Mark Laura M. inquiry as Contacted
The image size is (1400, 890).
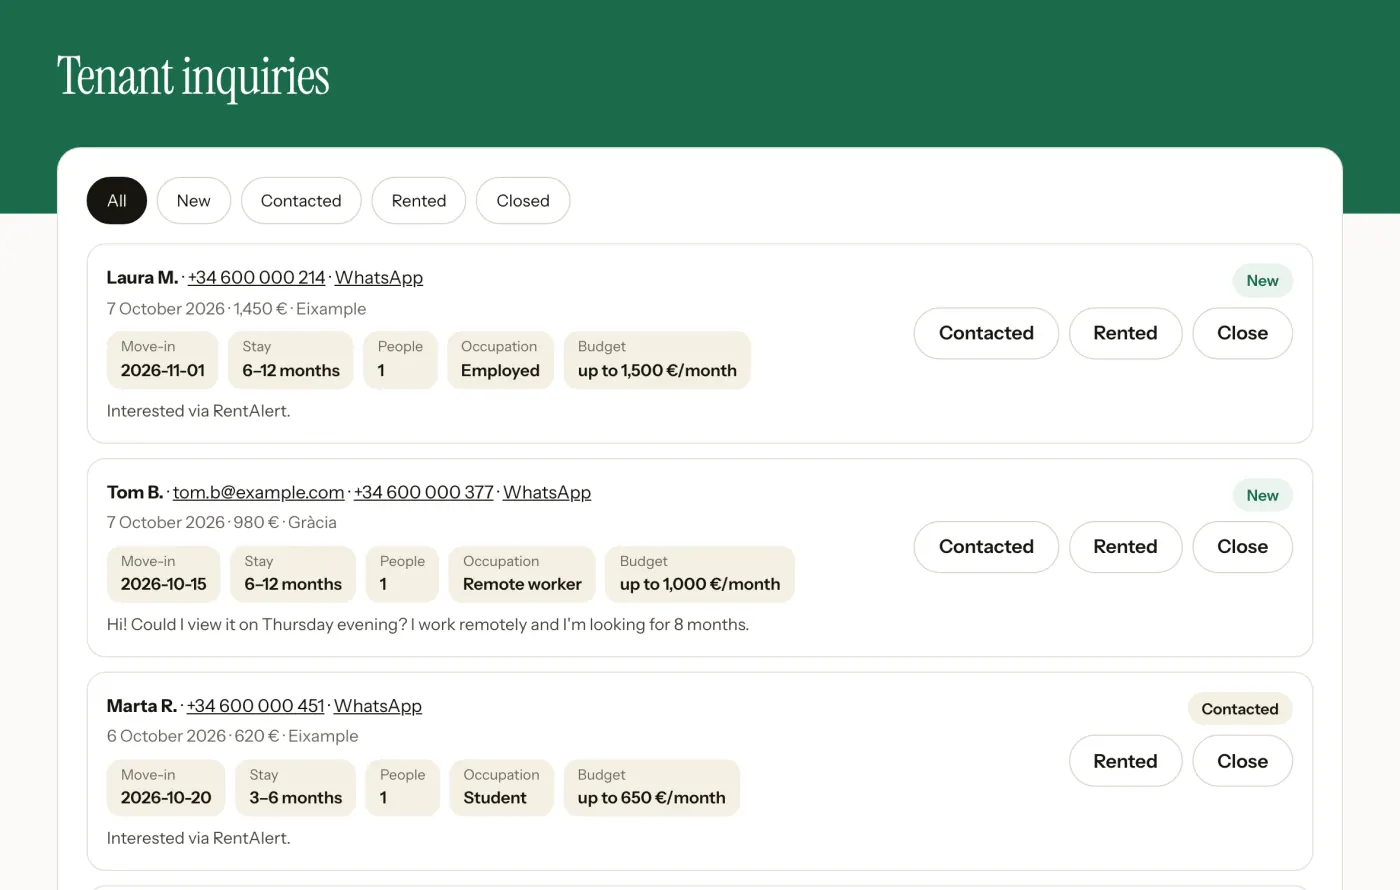(x=986, y=333)
